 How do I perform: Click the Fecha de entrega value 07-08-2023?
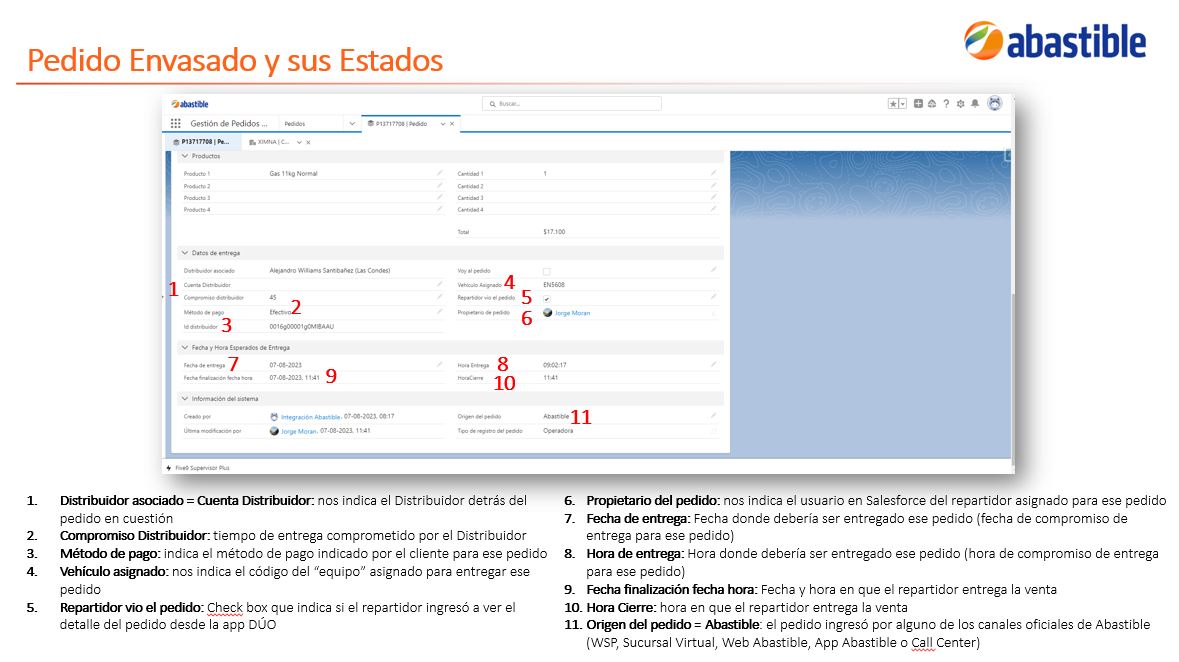pos(286,365)
